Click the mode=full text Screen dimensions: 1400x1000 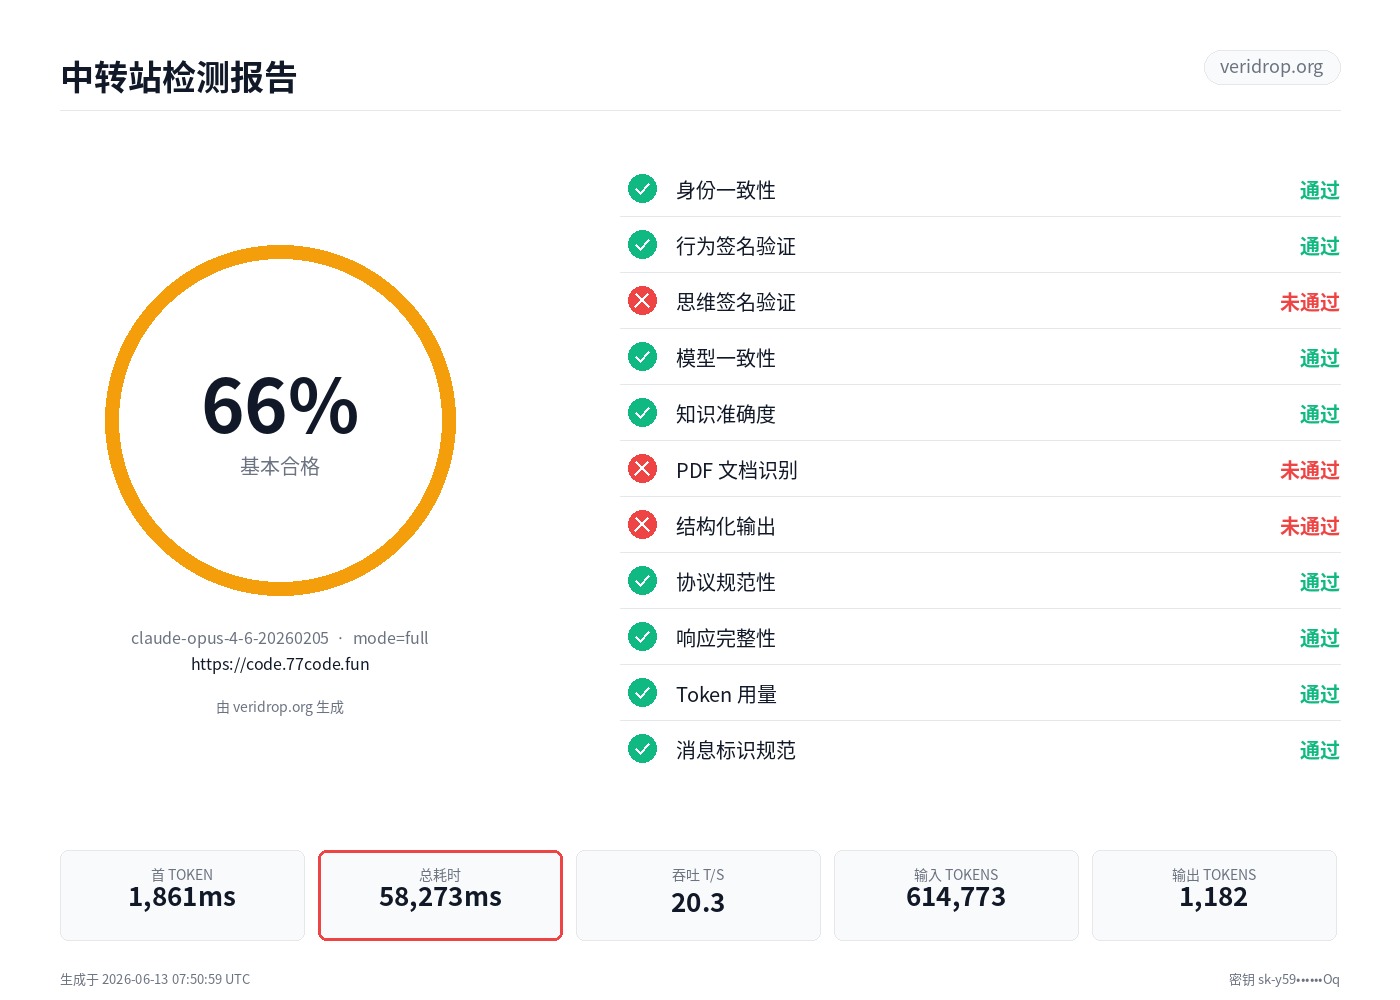[390, 638]
